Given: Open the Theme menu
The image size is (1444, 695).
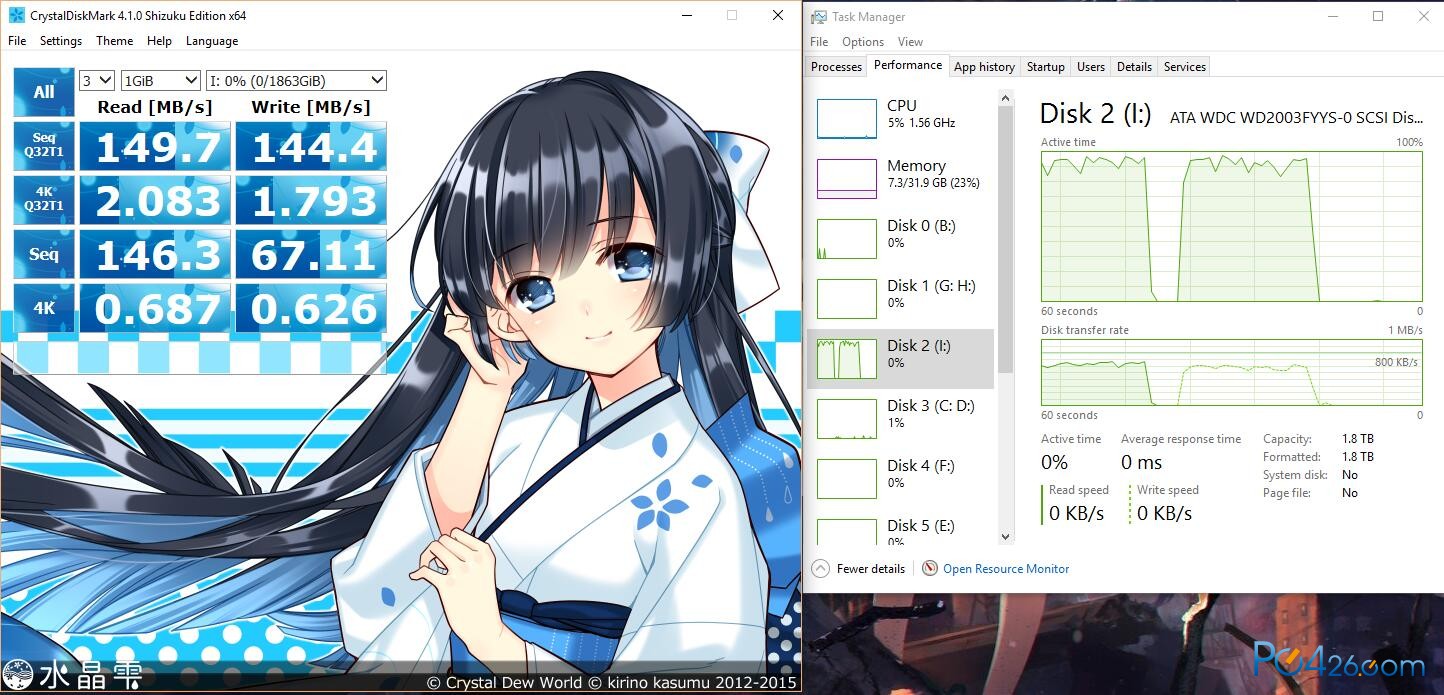Looking at the screenshot, I should point(114,41).
